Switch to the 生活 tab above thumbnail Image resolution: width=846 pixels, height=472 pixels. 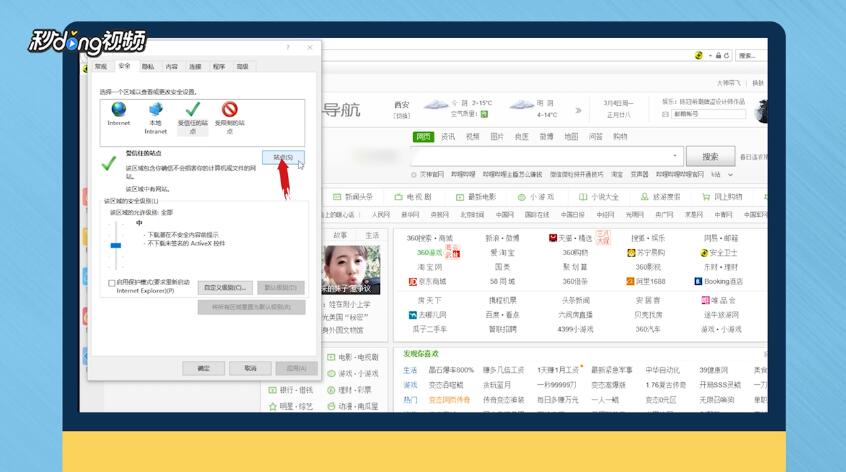click(x=372, y=236)
